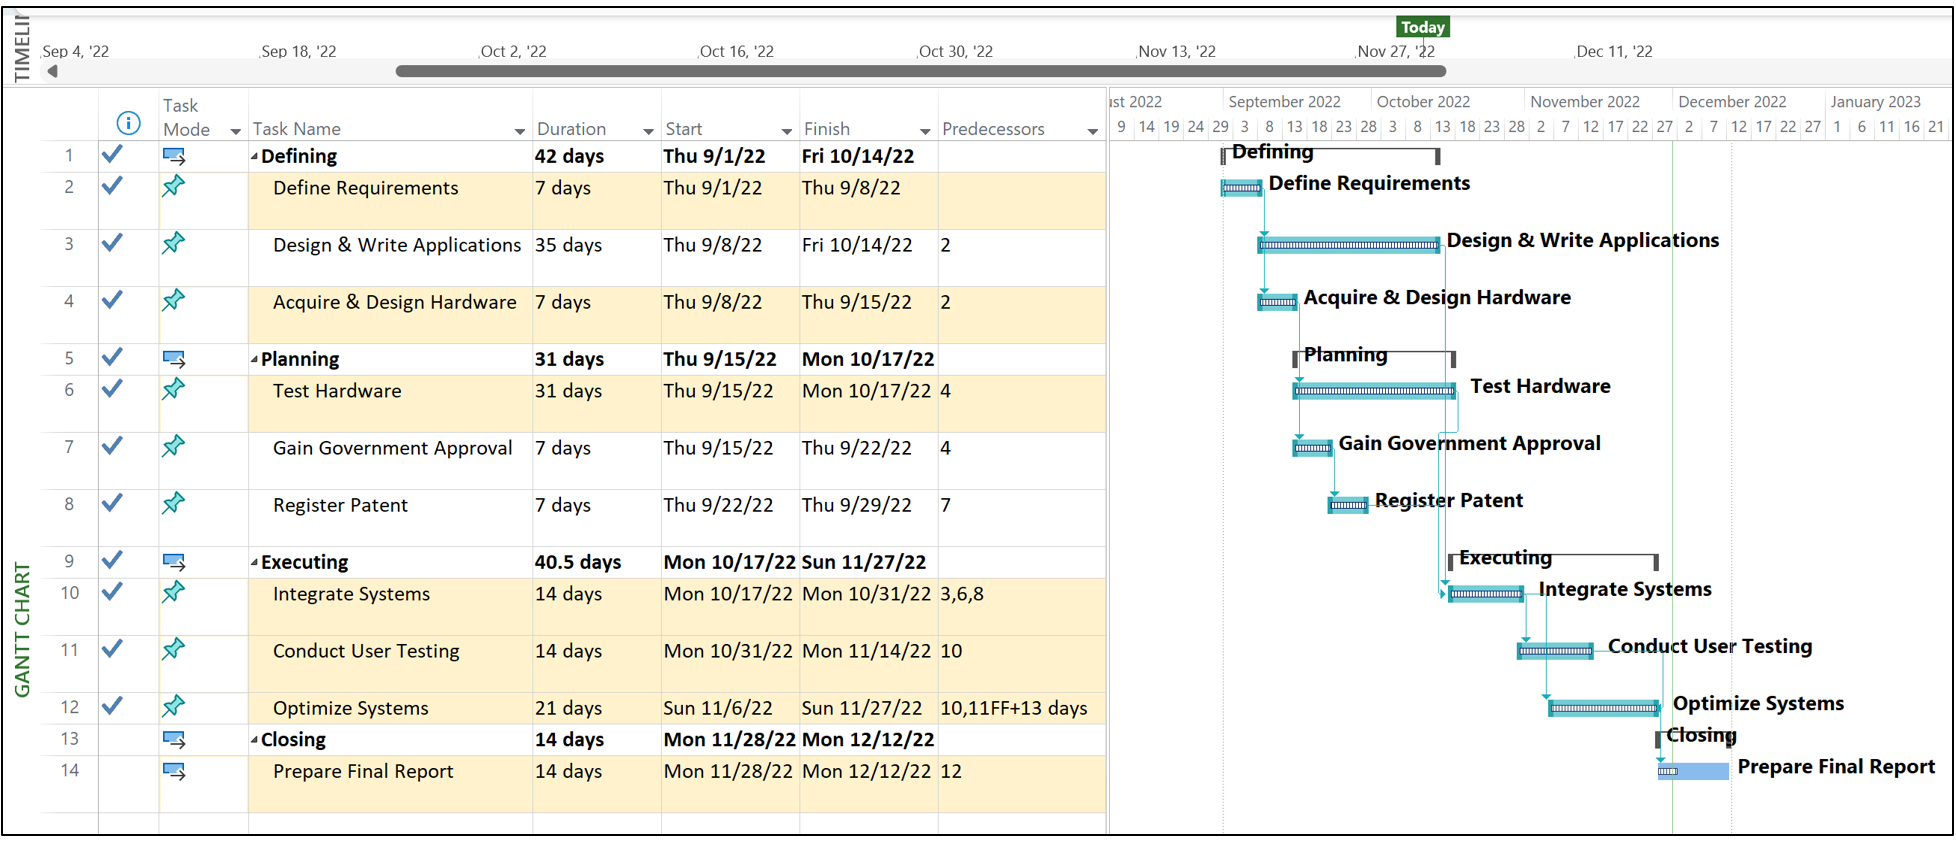The image size is (1956, 842).
Task: Click the checkmark for Design & Write Applications
Action: (112, 243)
